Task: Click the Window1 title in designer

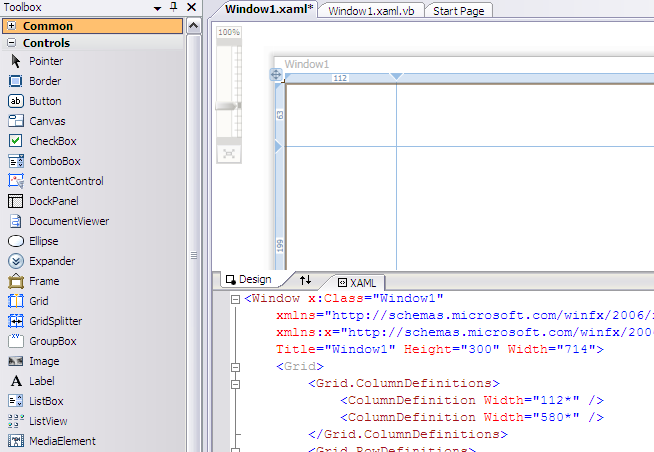Action: click(307, 64)
